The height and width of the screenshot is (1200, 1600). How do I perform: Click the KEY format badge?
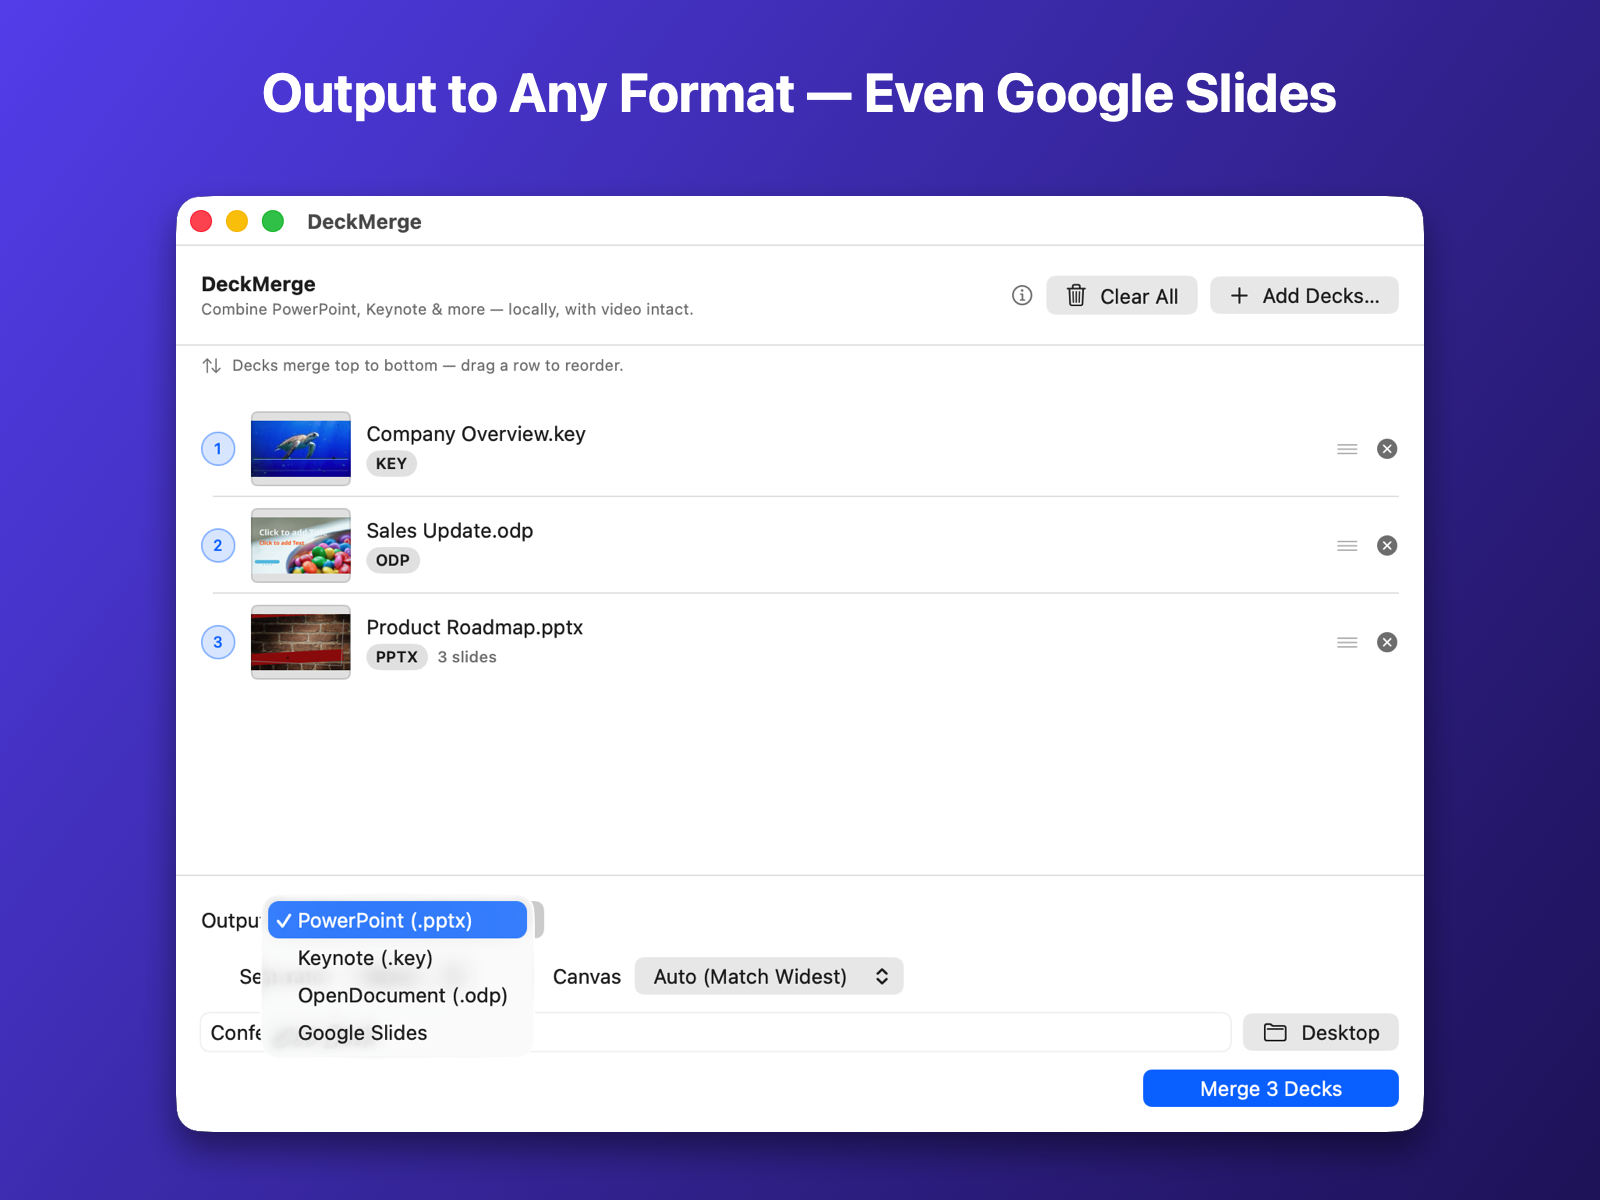[x=391, y=464]
